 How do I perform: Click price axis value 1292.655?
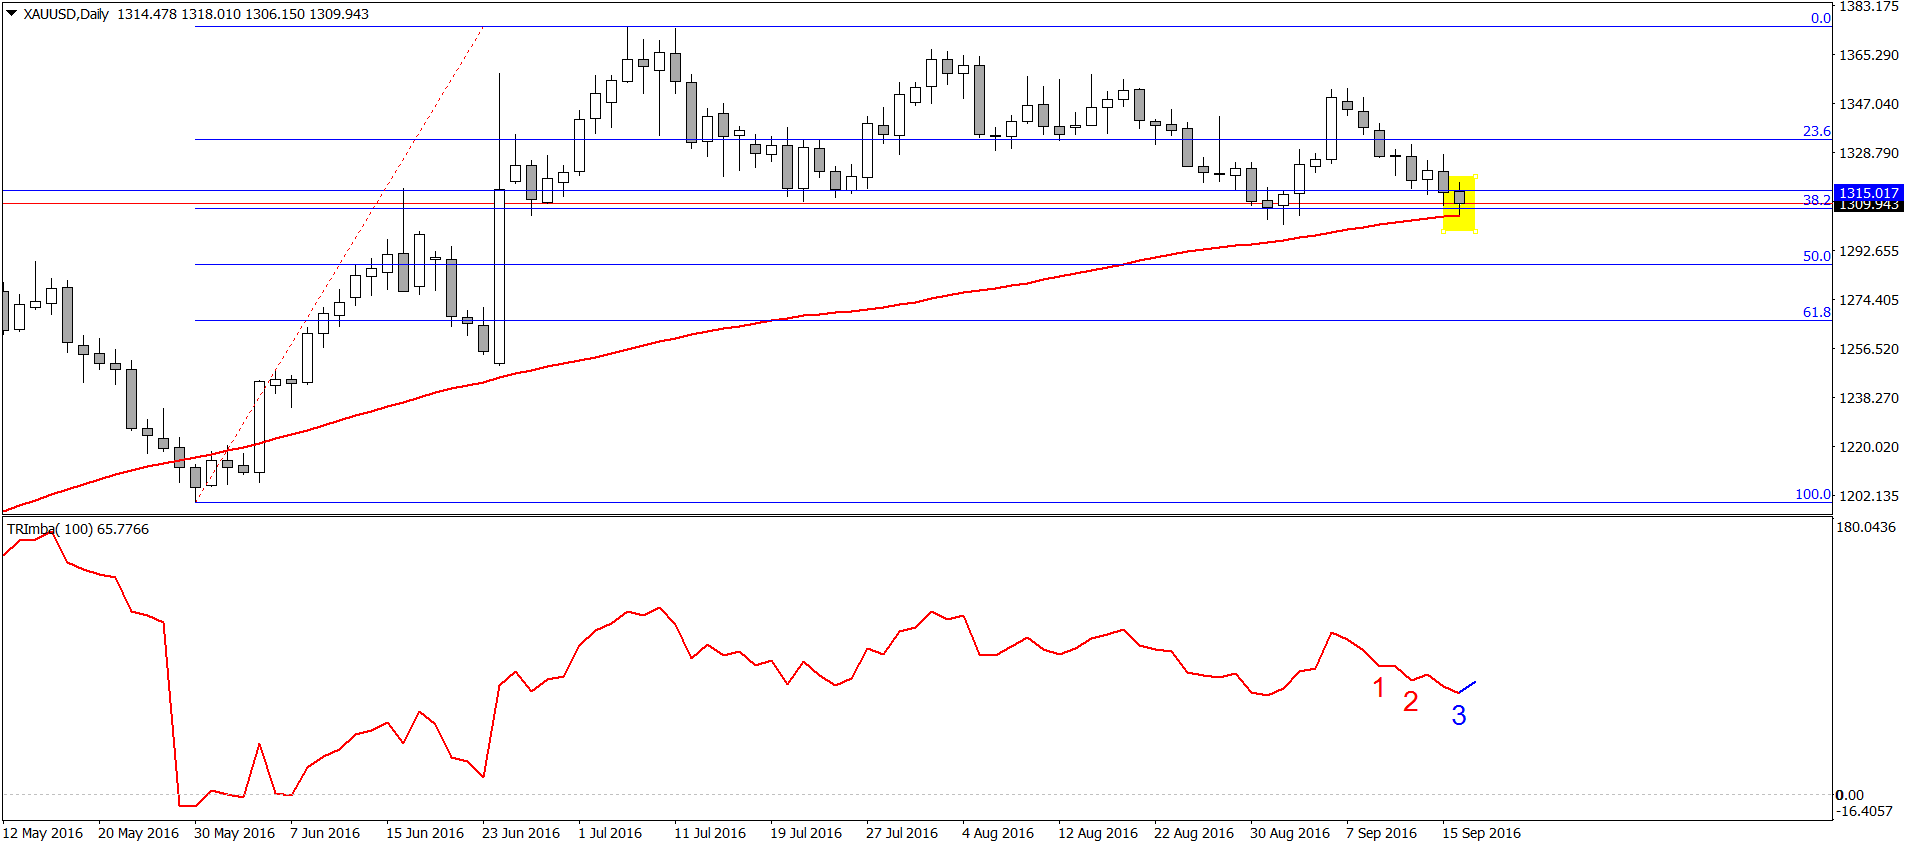[x=1869, y=251]
